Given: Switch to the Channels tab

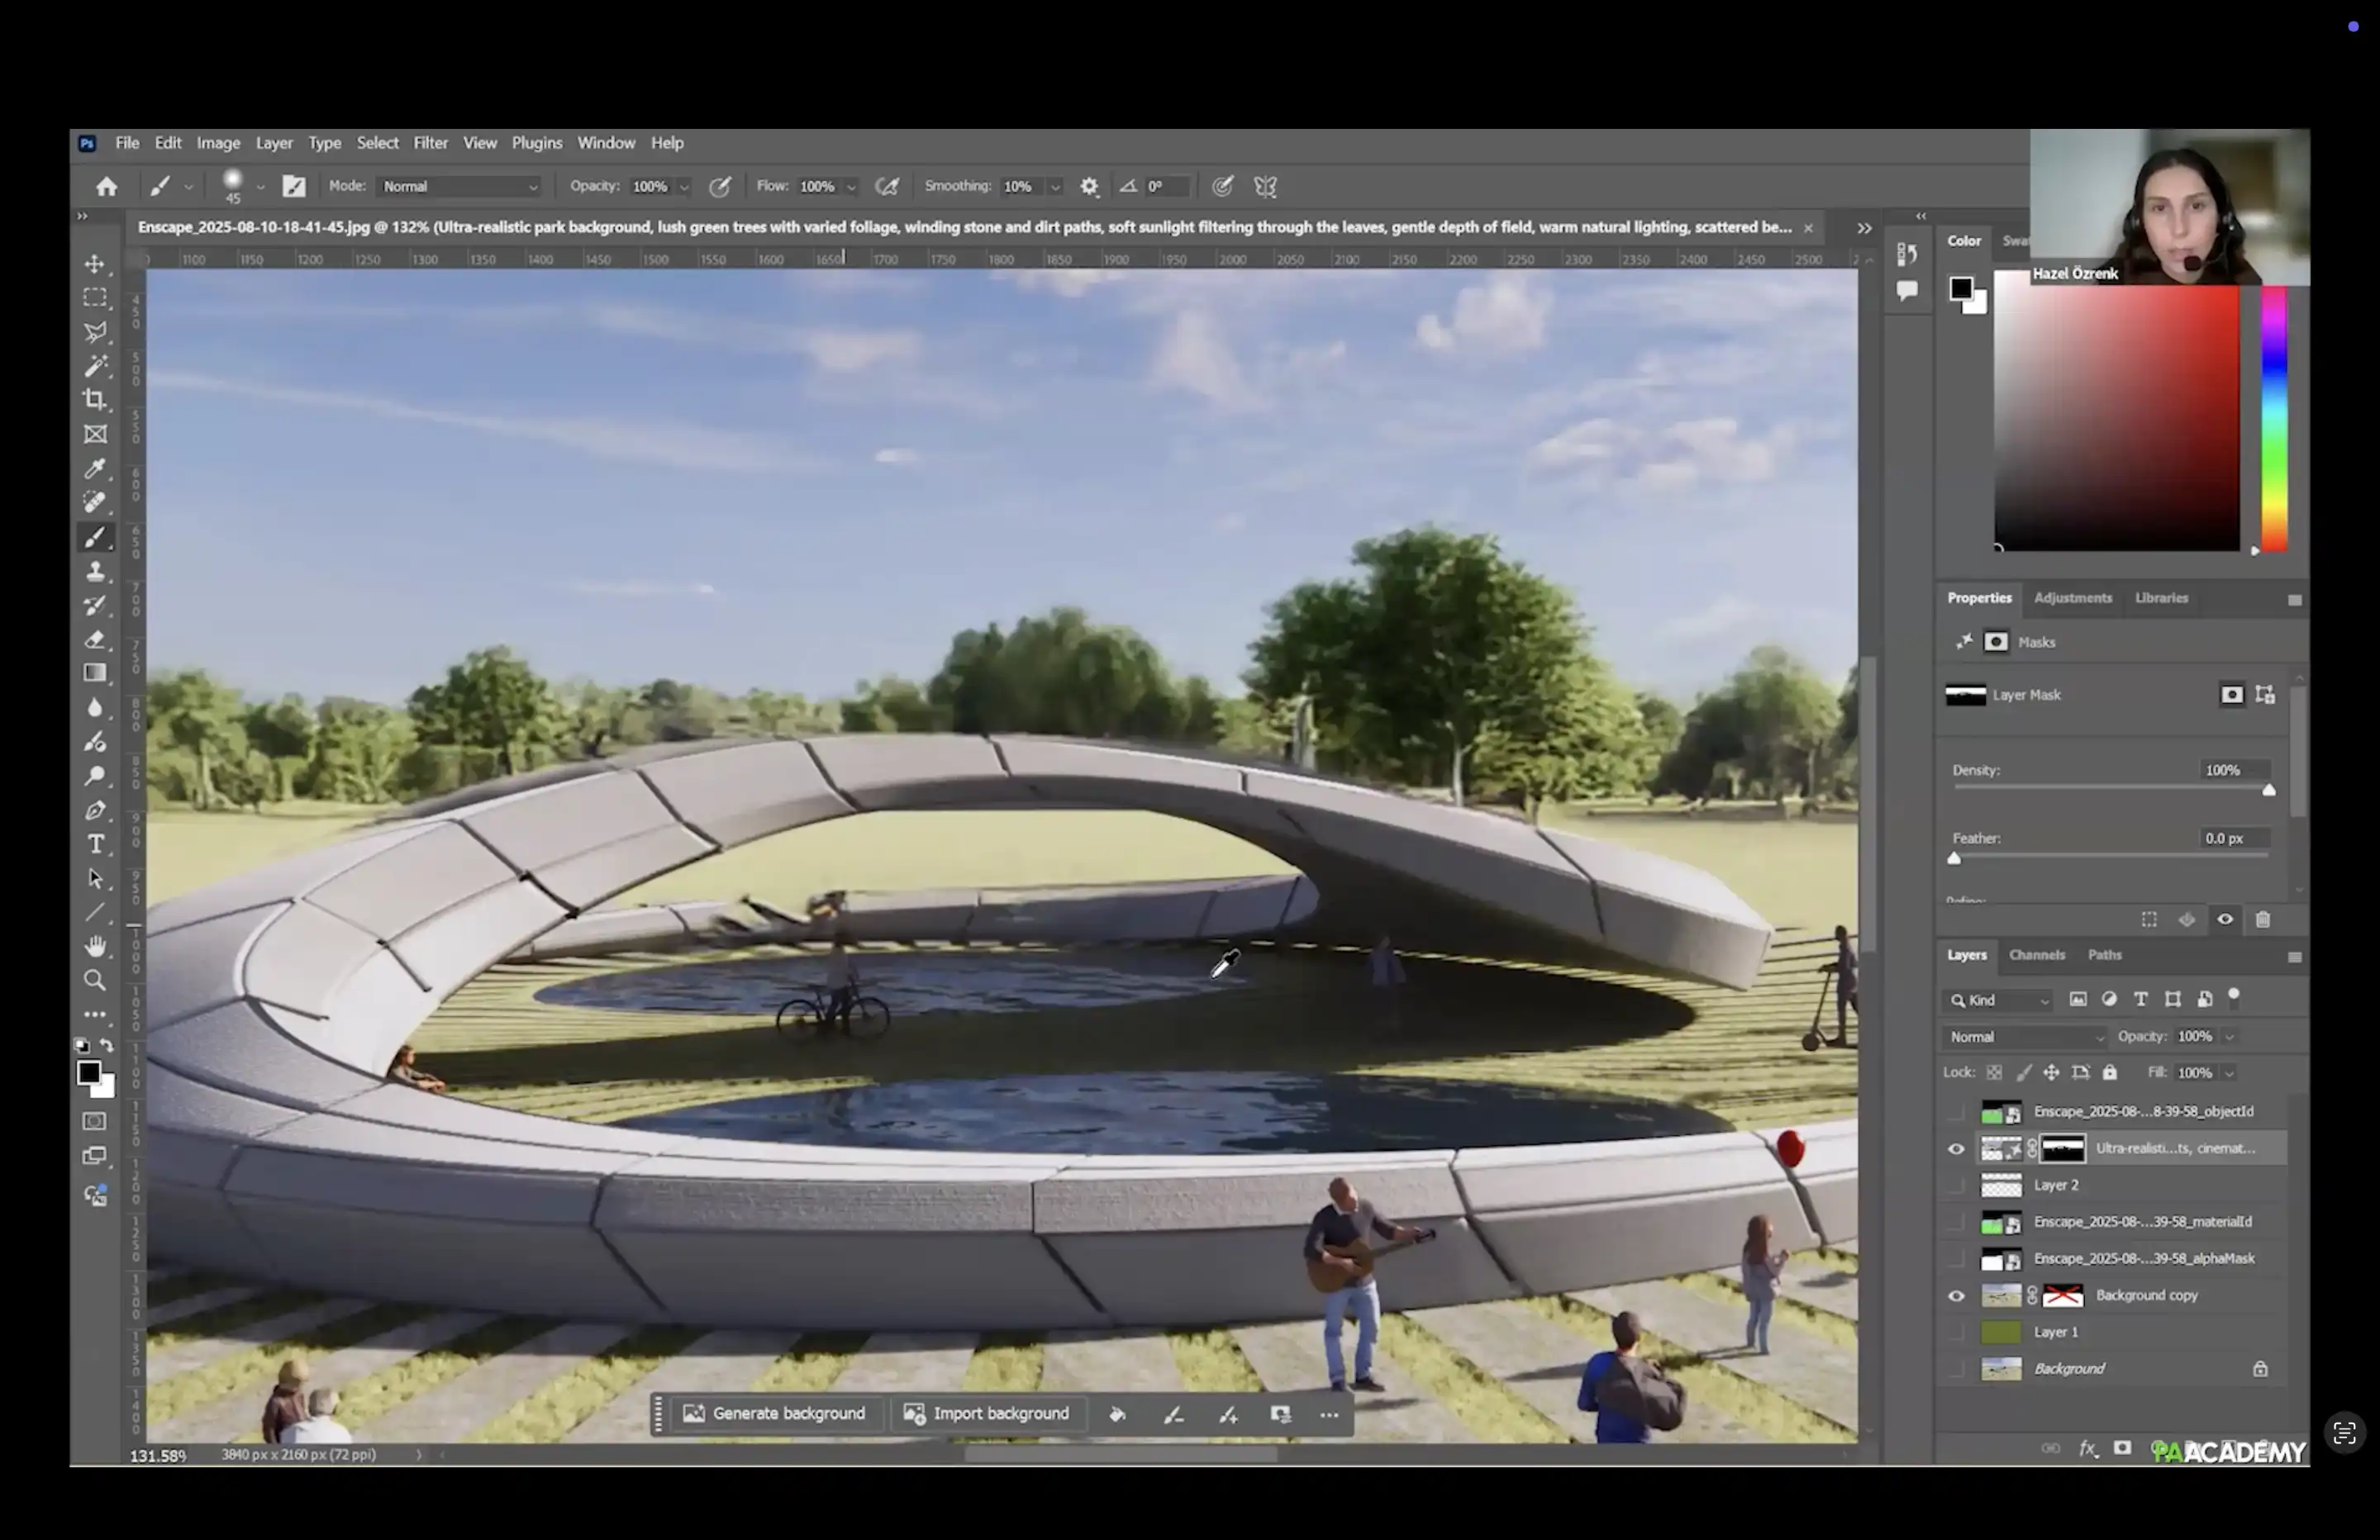Looking at the screenshot, I should click(x=2037, y=955).
